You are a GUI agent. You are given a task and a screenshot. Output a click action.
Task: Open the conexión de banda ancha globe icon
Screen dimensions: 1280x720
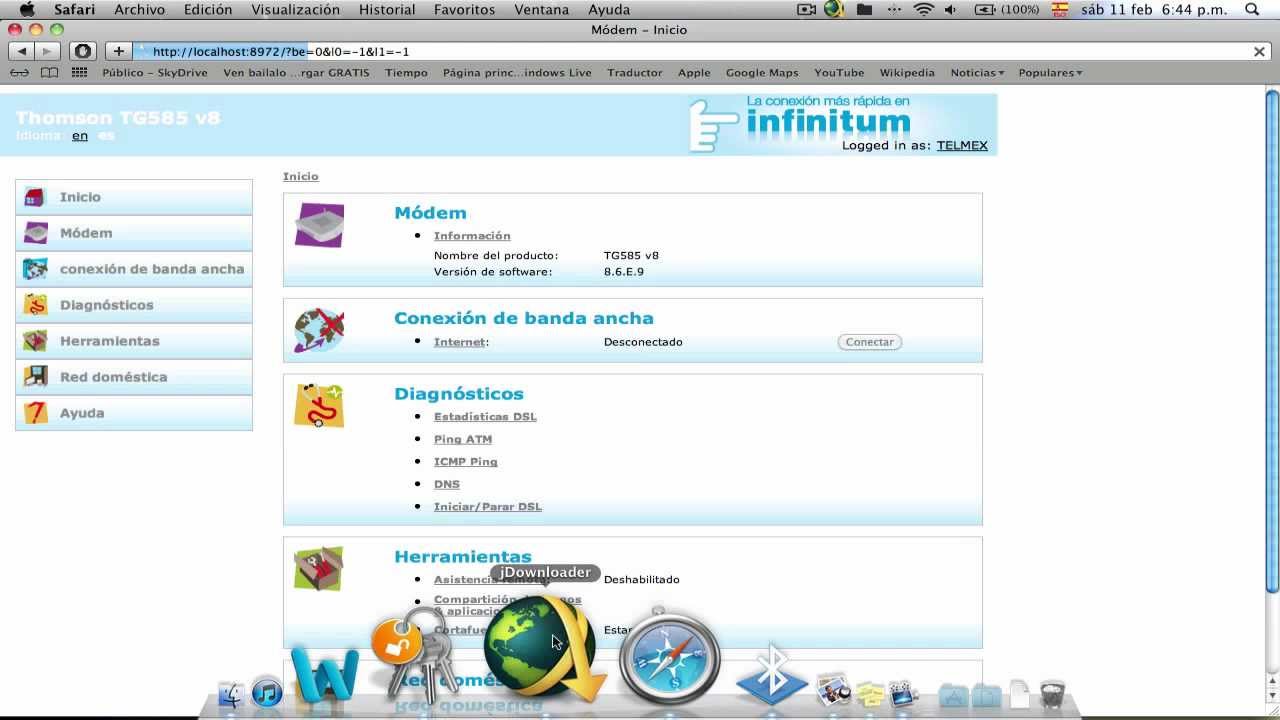35,269
